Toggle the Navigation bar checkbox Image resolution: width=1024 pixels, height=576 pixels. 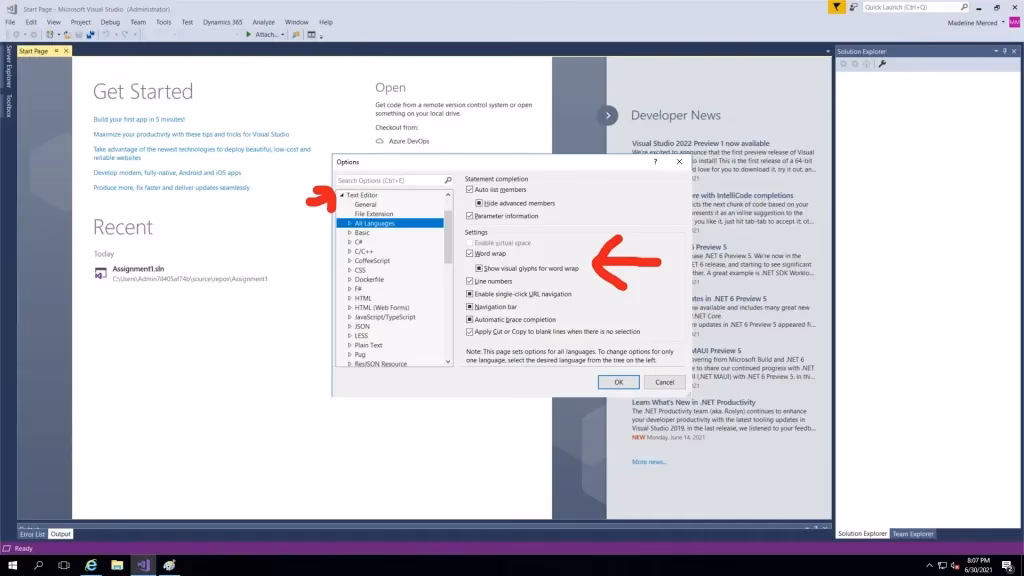click(x=470, y=307)
